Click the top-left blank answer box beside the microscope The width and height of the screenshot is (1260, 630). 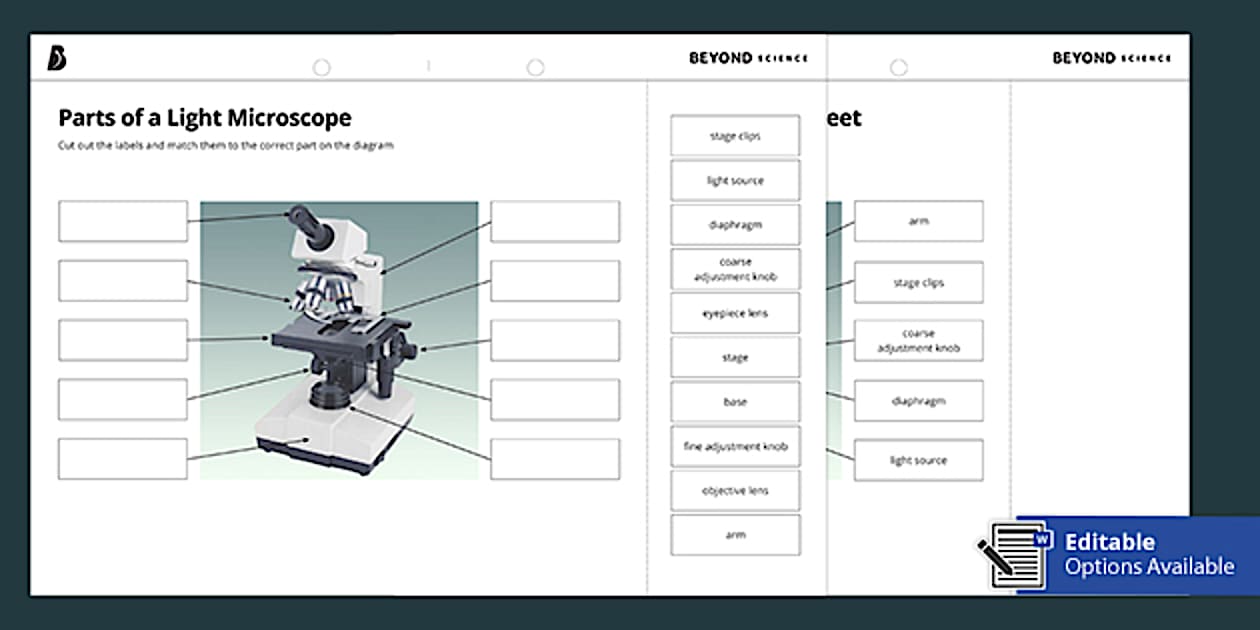pyautogui.click(x=122, y=221)
